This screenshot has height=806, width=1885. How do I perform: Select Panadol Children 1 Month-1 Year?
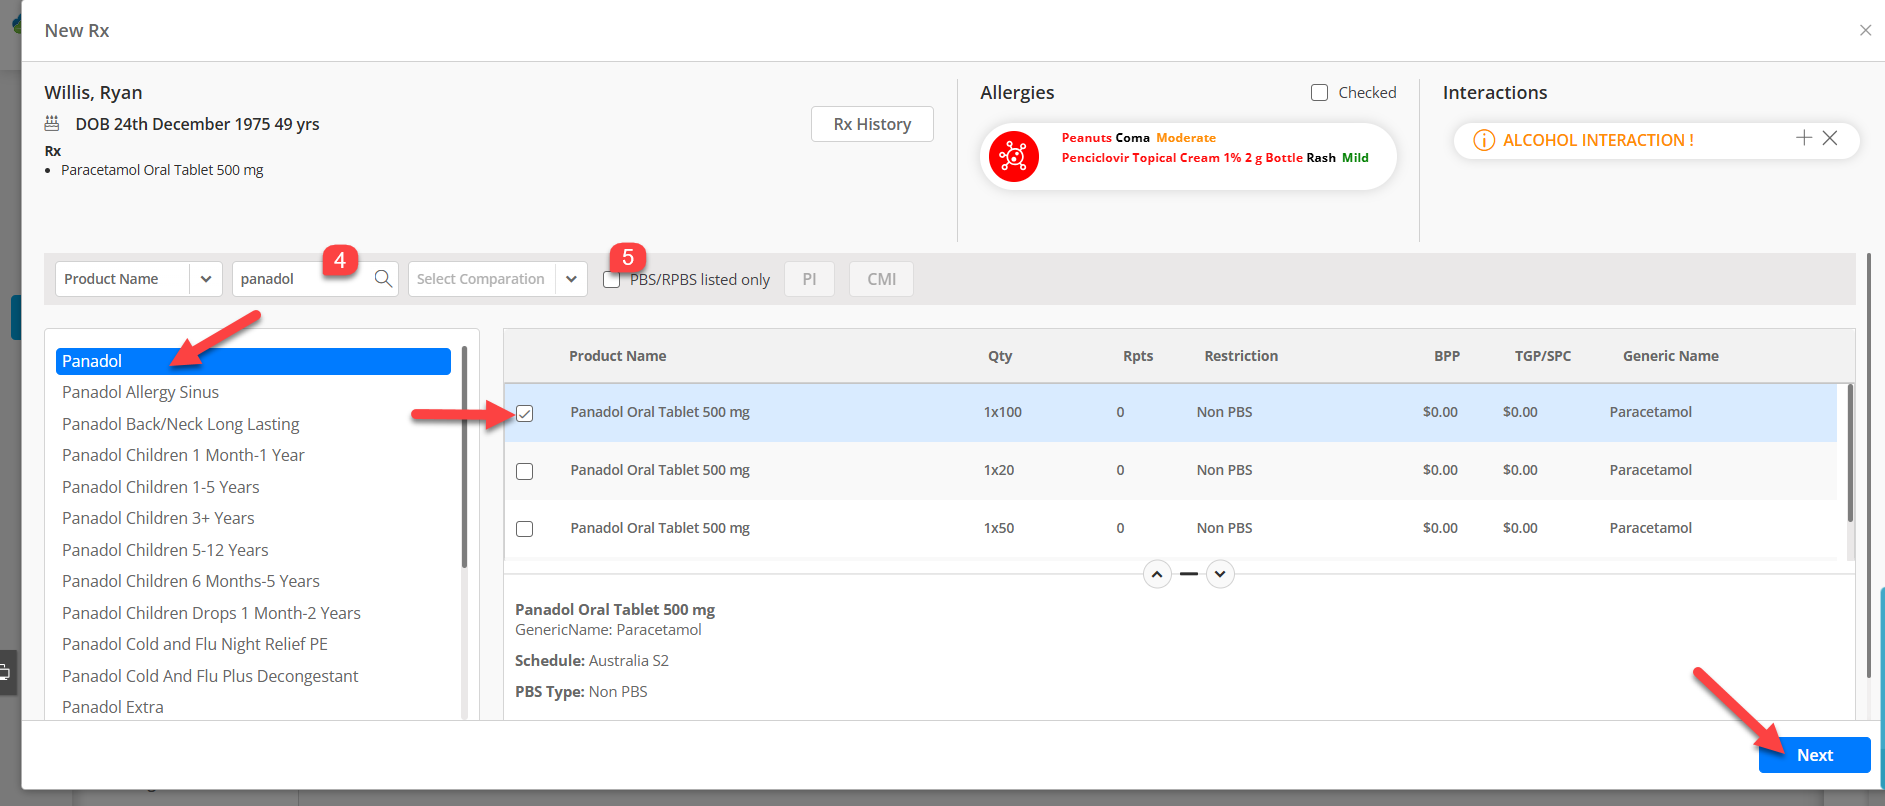point(183,455)
